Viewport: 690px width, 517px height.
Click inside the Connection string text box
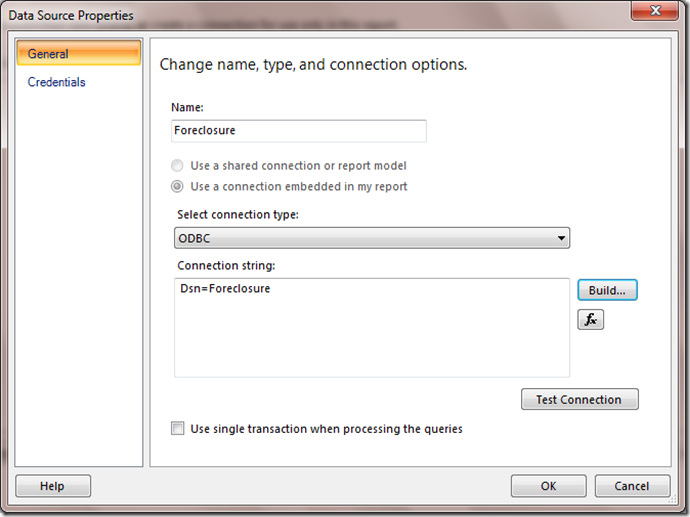pos(372,327)
